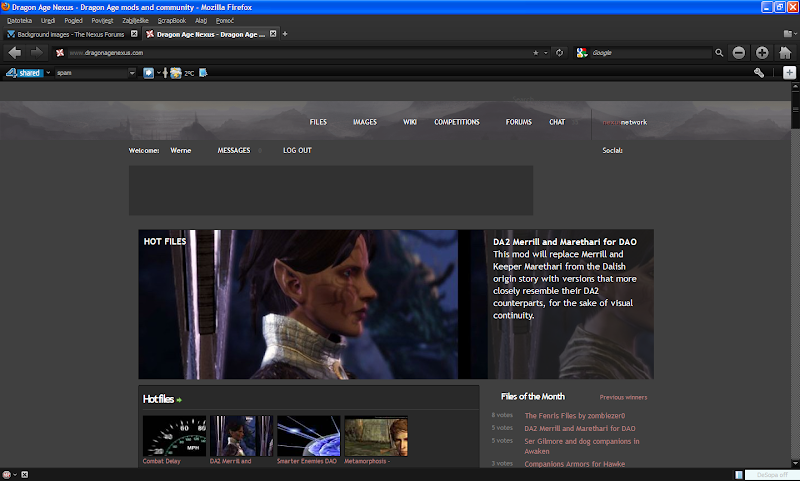Open the wrench options icon

[x=759, y=73]
